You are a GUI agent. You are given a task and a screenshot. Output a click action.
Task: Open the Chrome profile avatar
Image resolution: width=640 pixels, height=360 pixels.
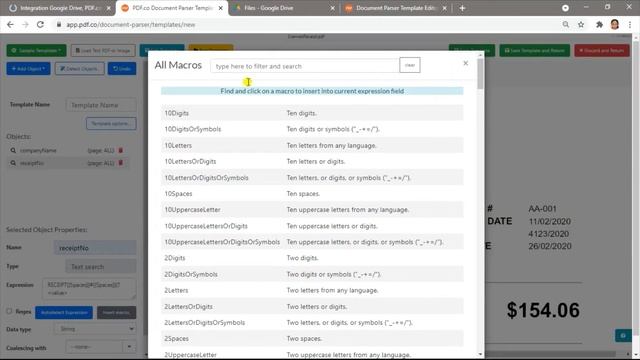615,24
